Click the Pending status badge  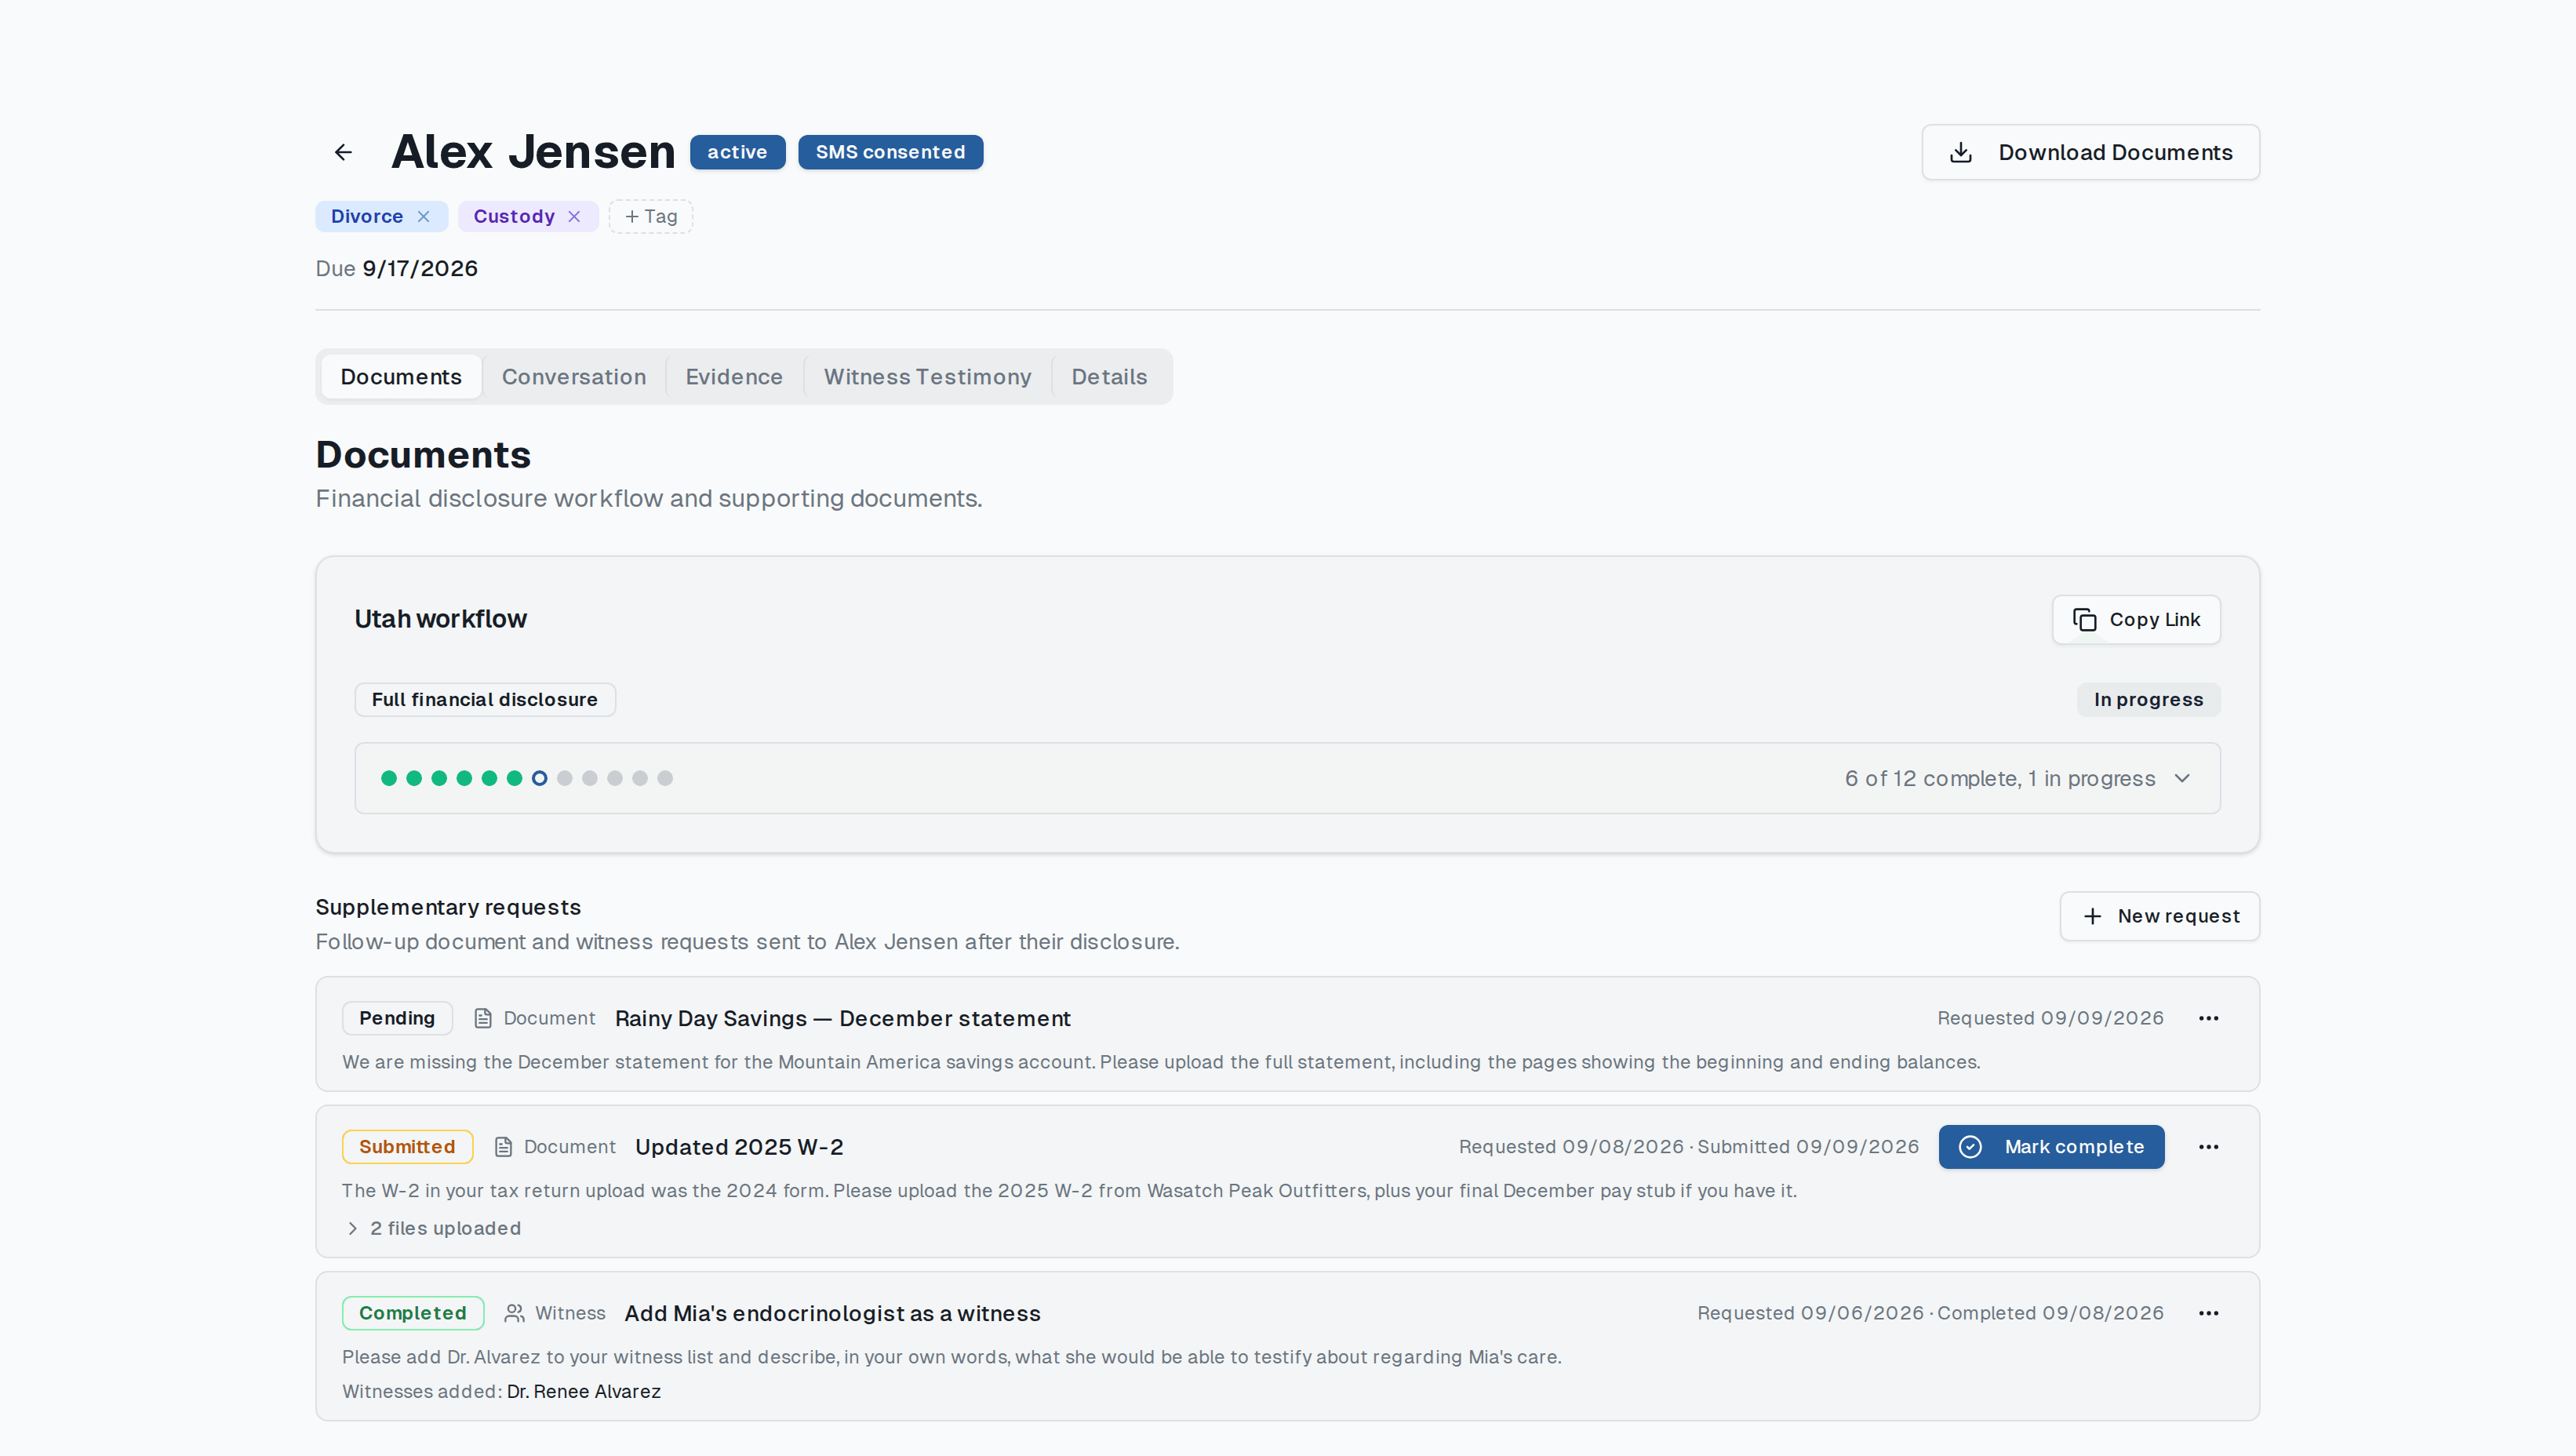click(397, 1018)
